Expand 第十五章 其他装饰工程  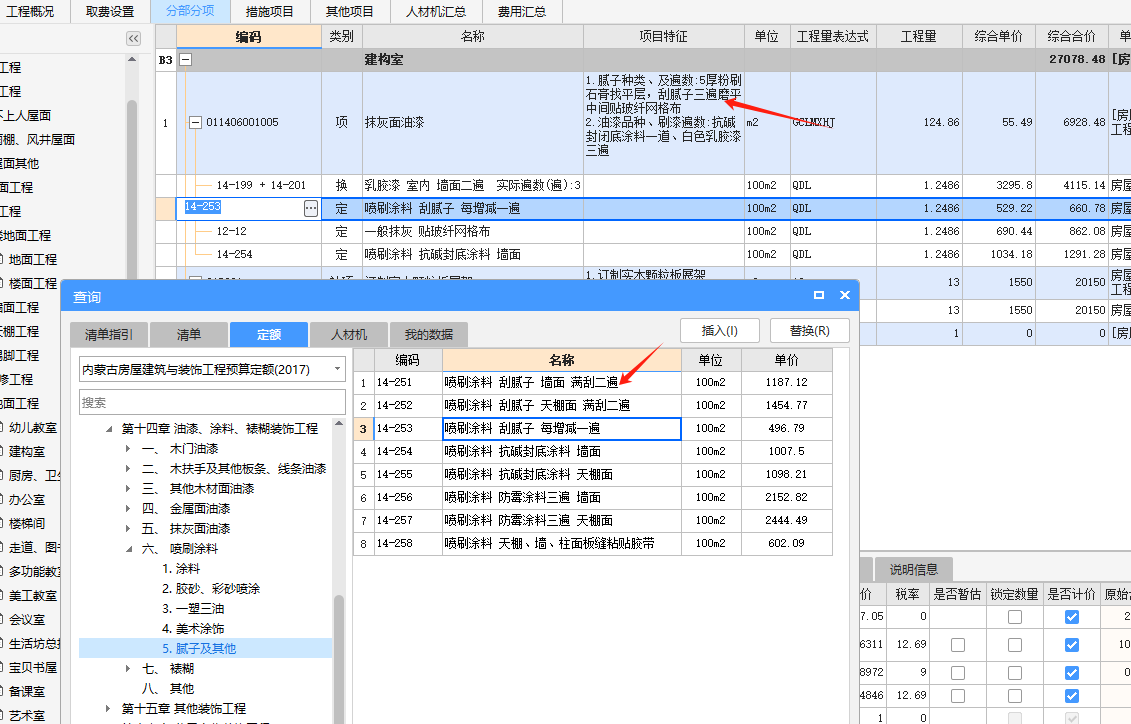109,709
